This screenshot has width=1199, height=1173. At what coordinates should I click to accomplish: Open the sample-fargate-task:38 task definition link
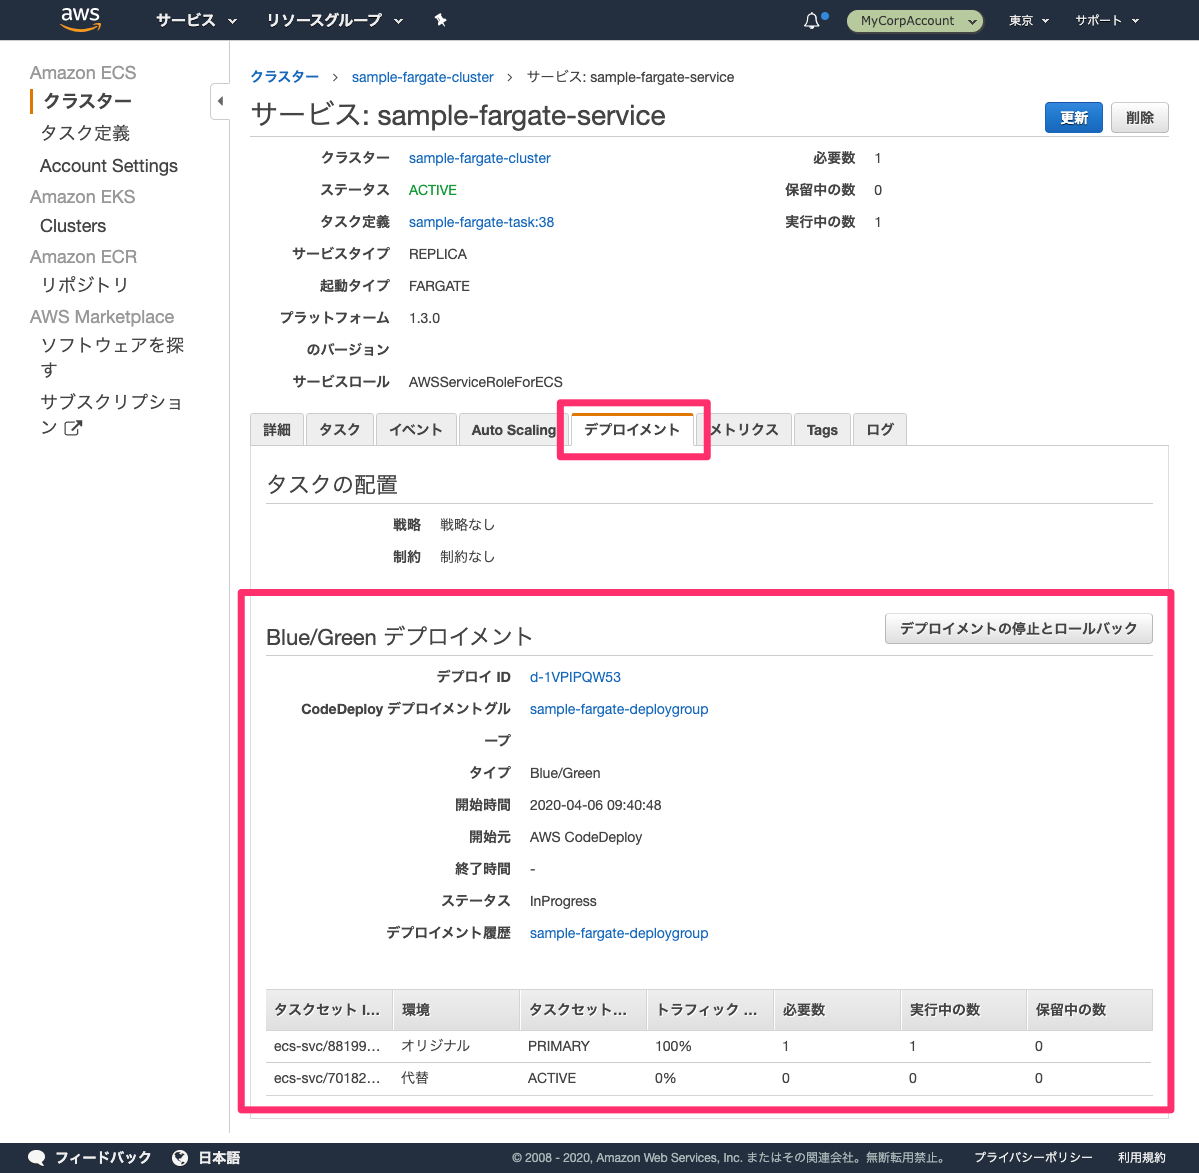tap(481, 221)
